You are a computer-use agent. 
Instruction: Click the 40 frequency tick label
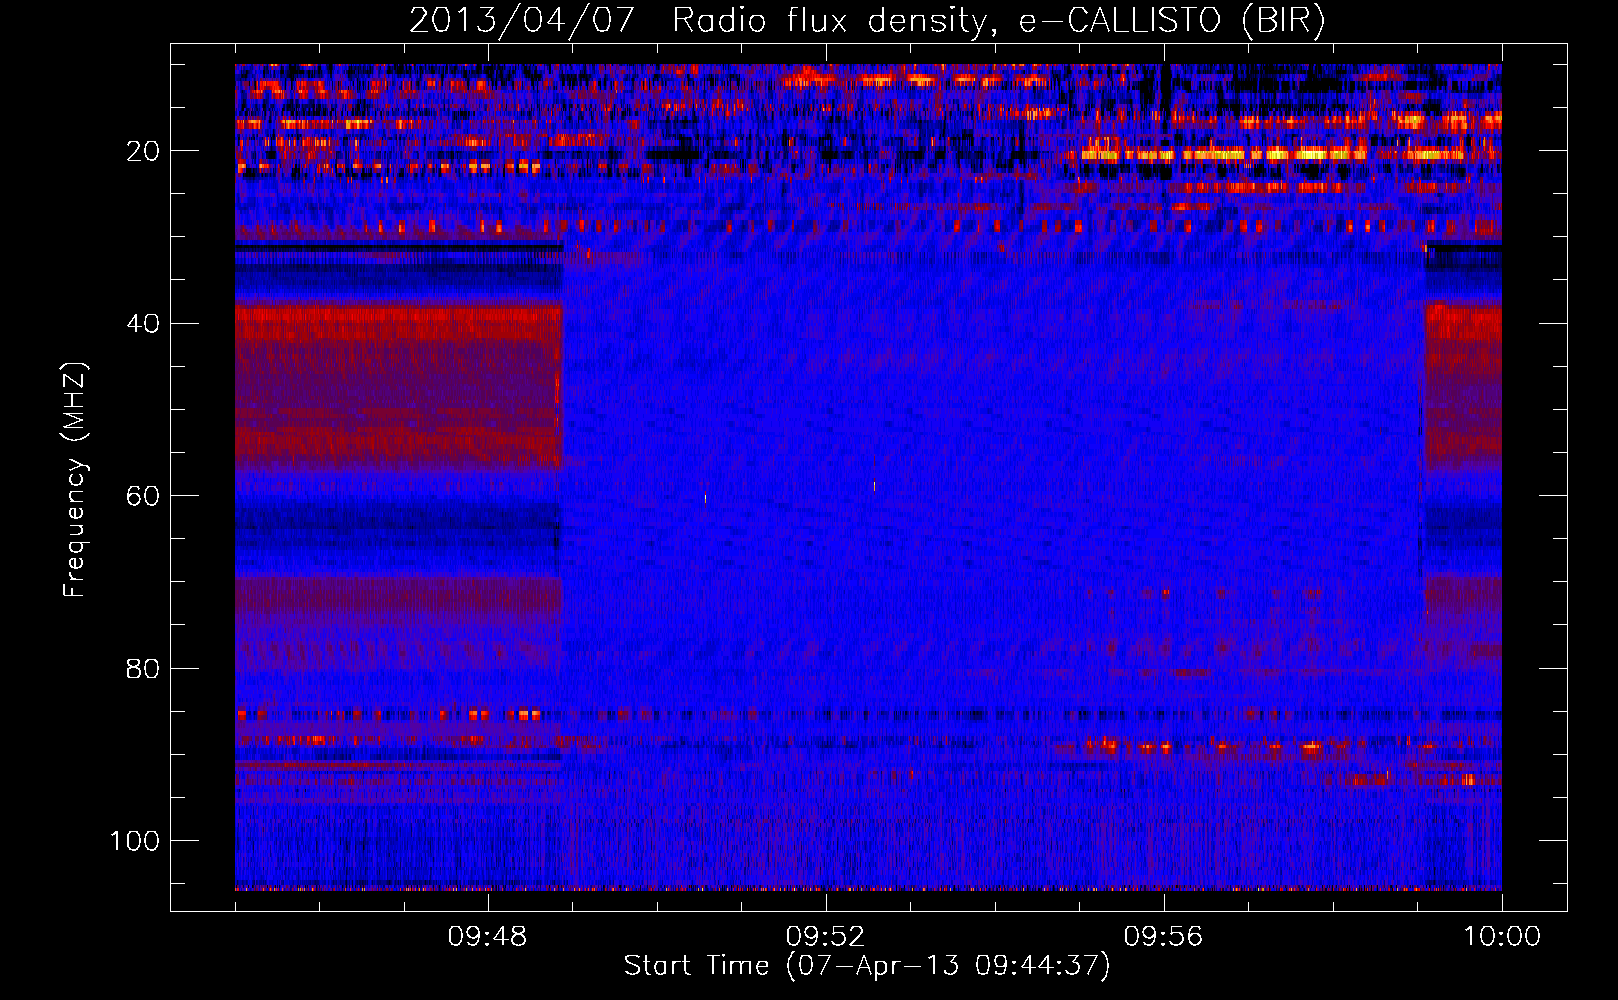(x=144, y=324)
